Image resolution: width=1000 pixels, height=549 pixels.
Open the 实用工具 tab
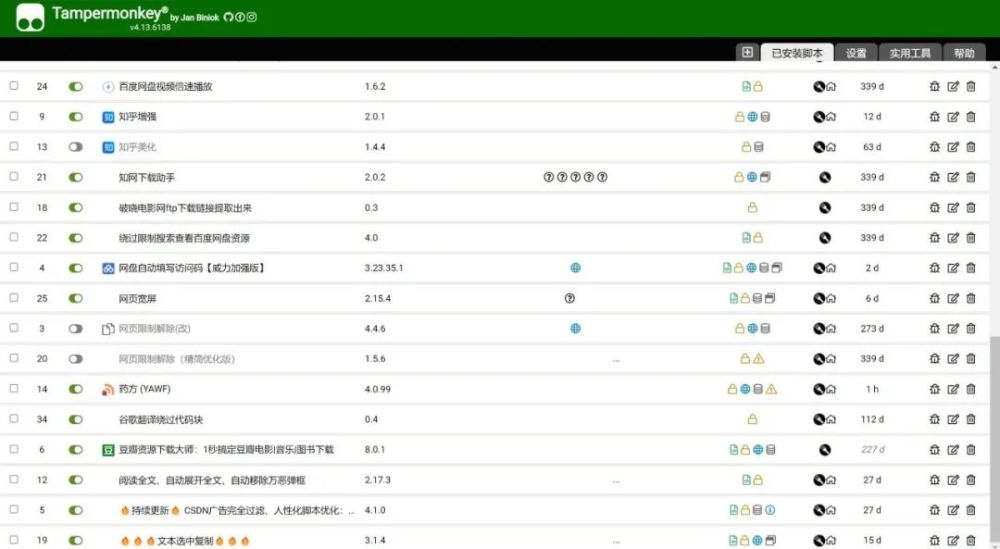pos(910,53)
